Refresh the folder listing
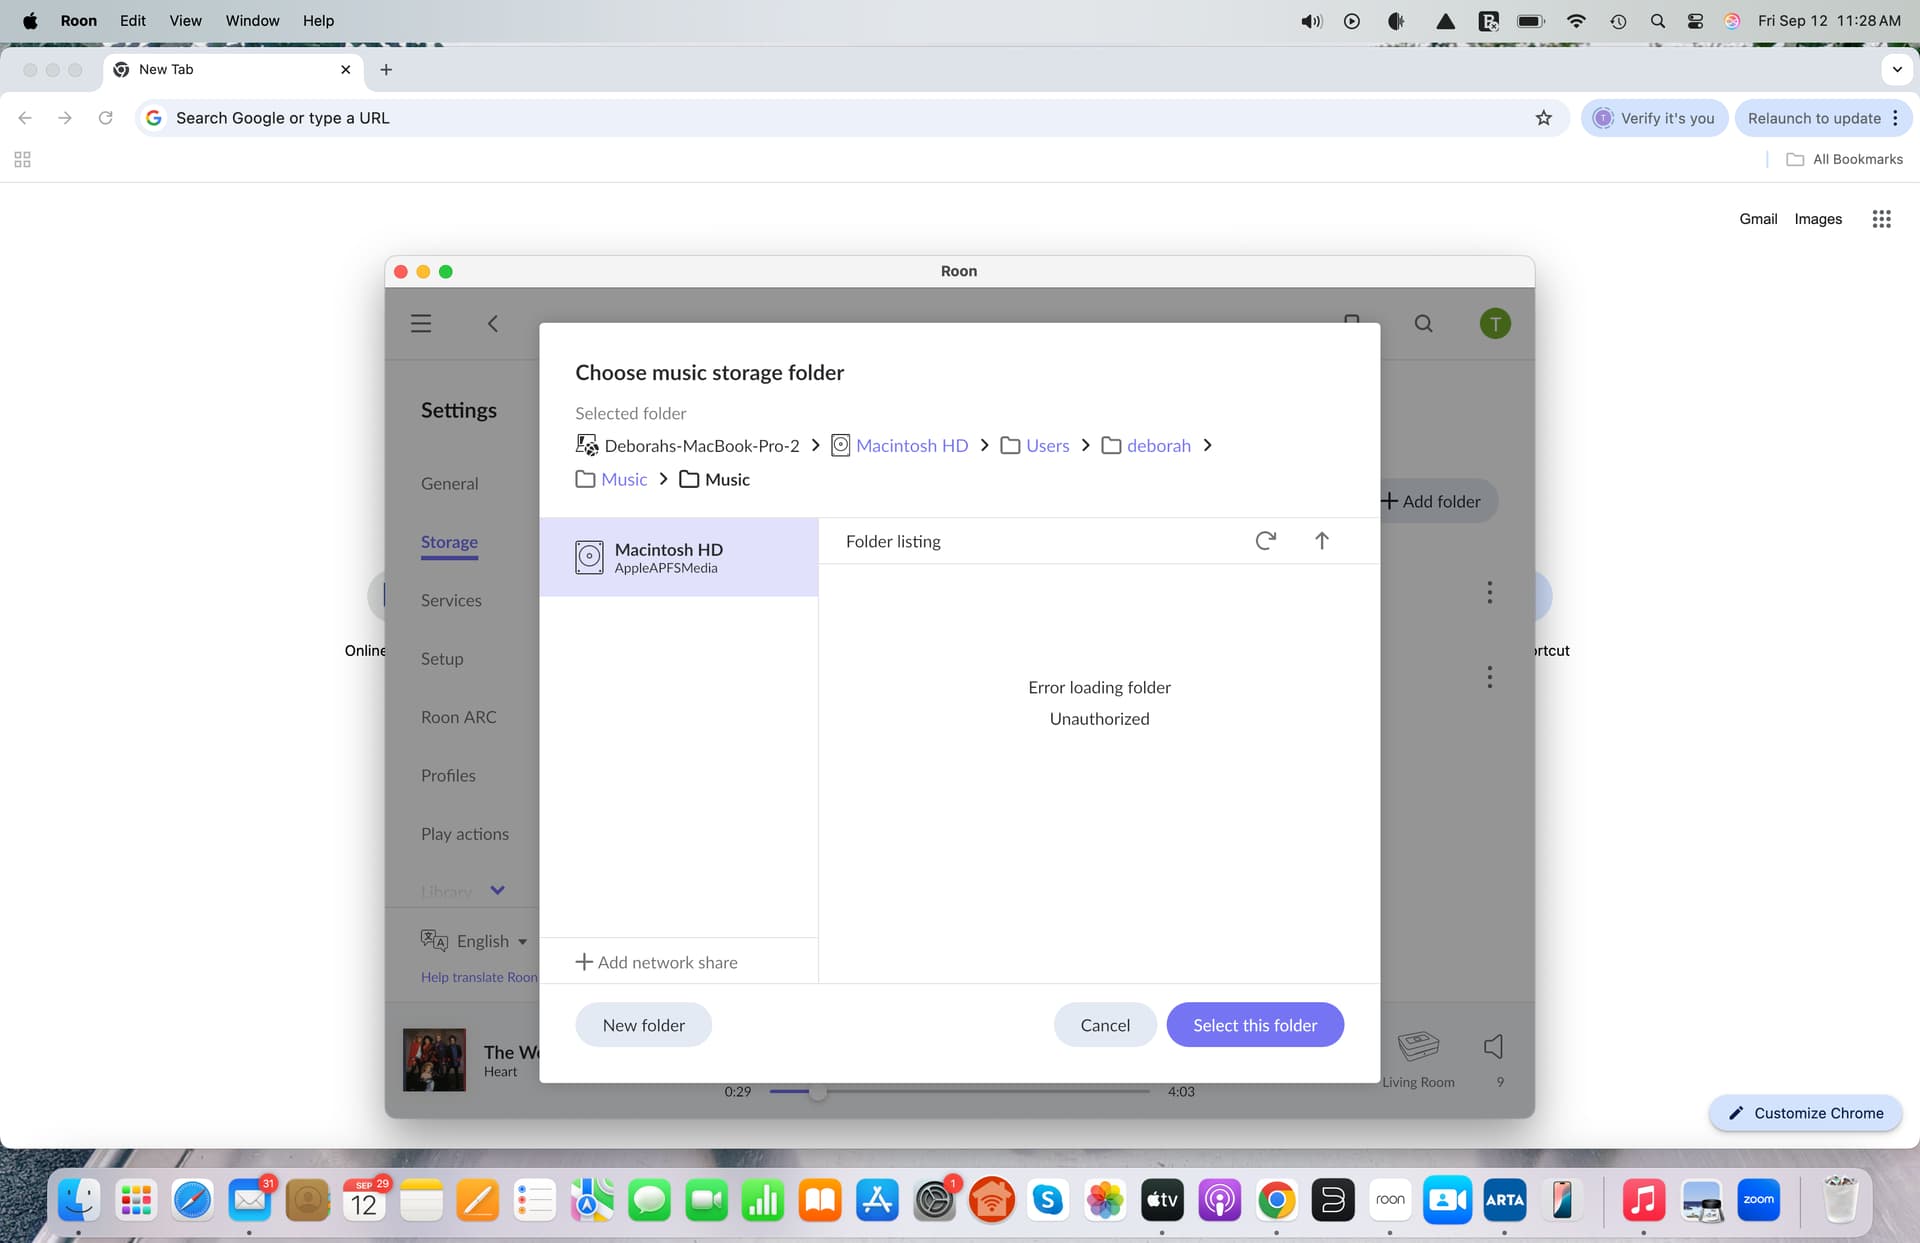The image size is (1920, 1243). pyautogui.click(x=1265, y=541)
